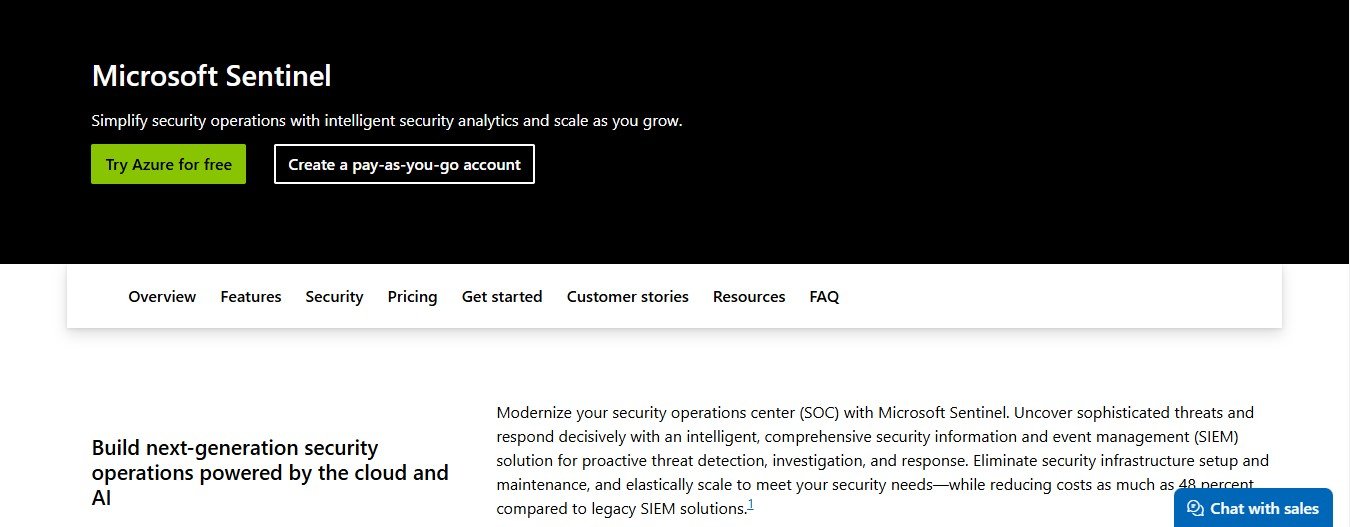Jump to the Get started section

(502, 297)
